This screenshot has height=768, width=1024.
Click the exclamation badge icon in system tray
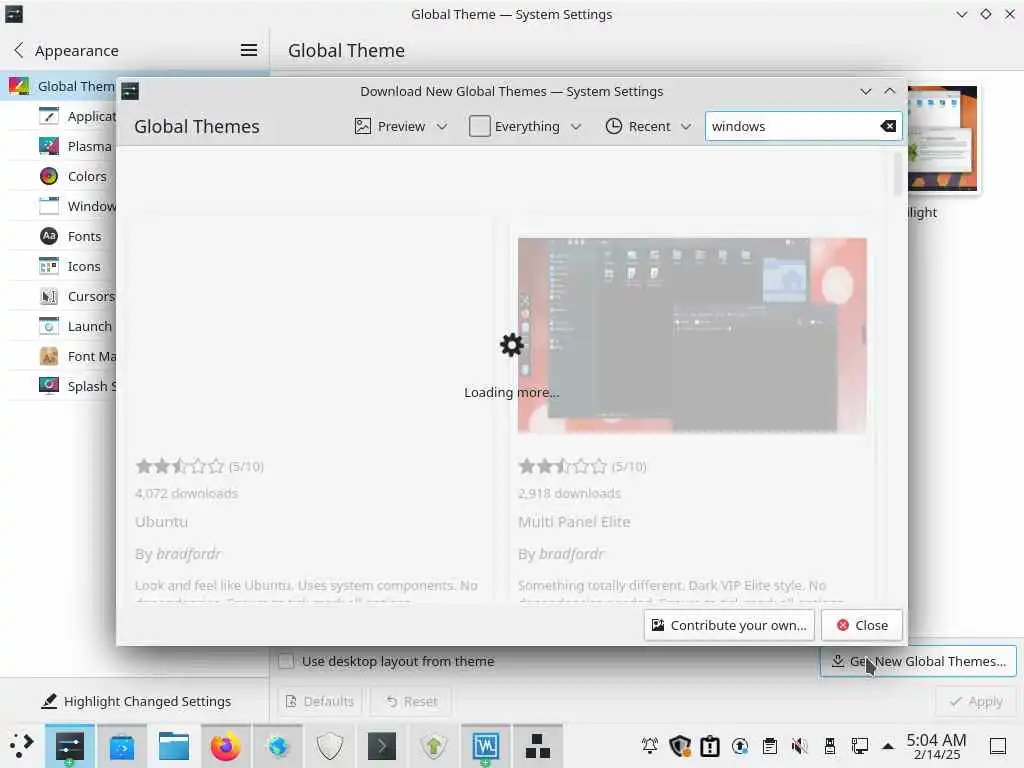pyautogui.click(x=709, y=746)
